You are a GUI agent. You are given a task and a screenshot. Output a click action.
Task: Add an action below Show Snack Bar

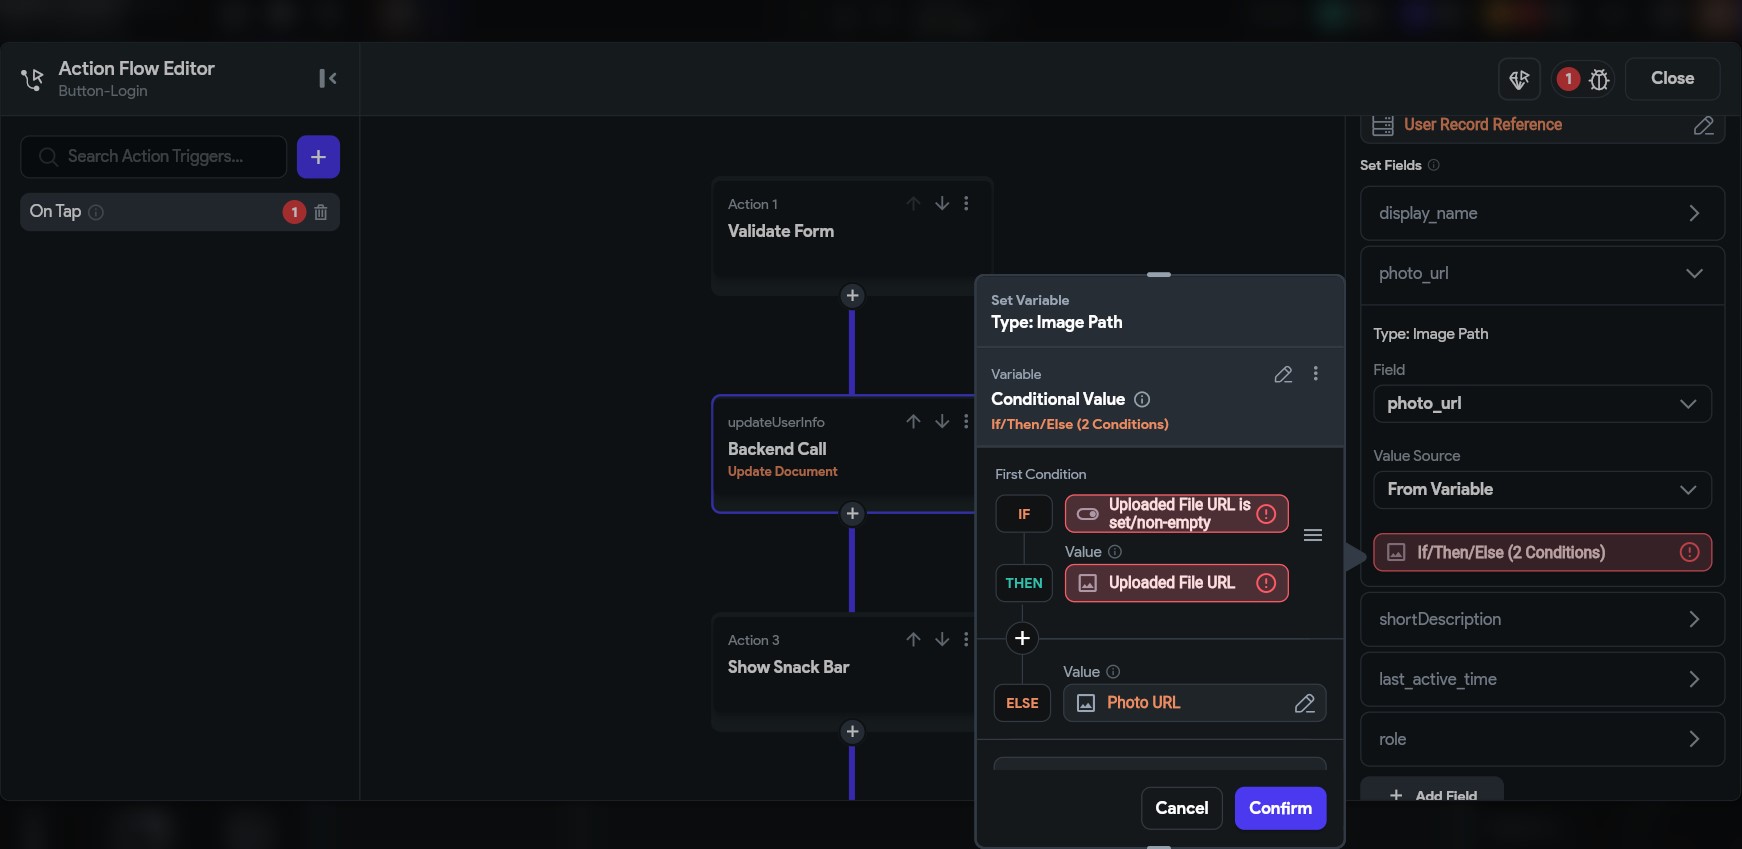pyautogui.click(x=852, y=732)
